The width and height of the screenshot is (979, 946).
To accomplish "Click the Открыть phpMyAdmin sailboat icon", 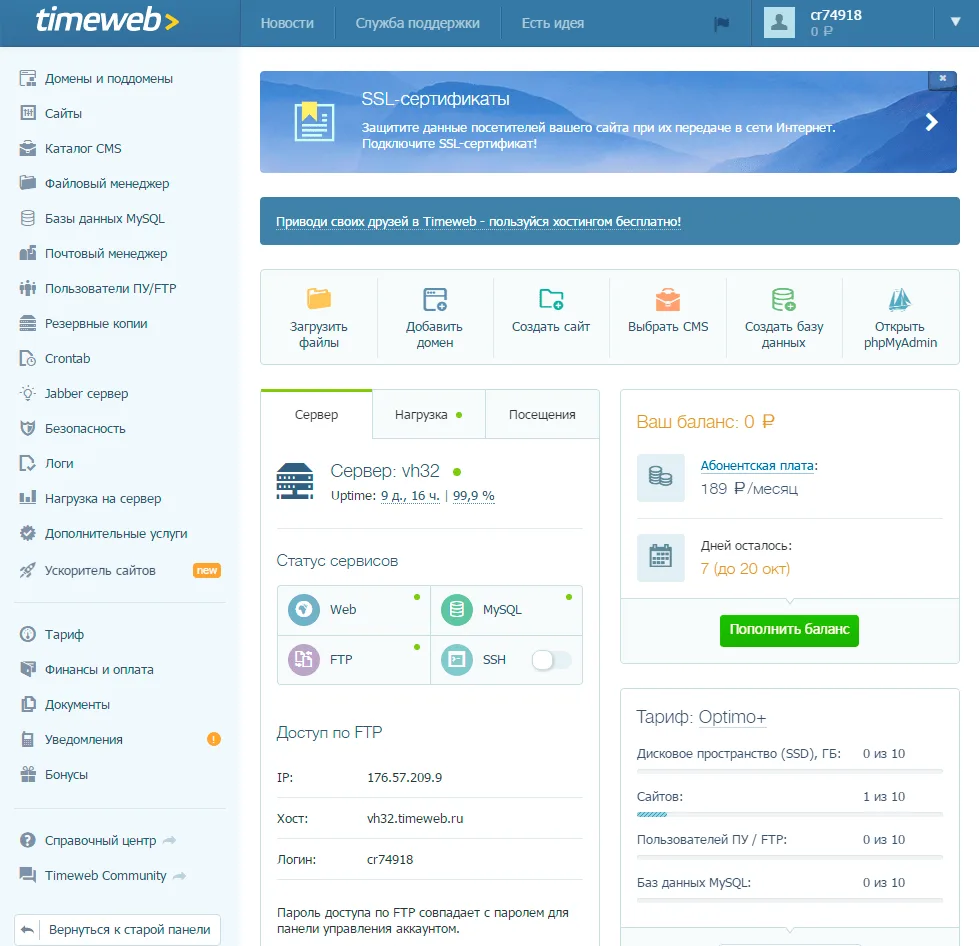I will (x=900, y=299).
